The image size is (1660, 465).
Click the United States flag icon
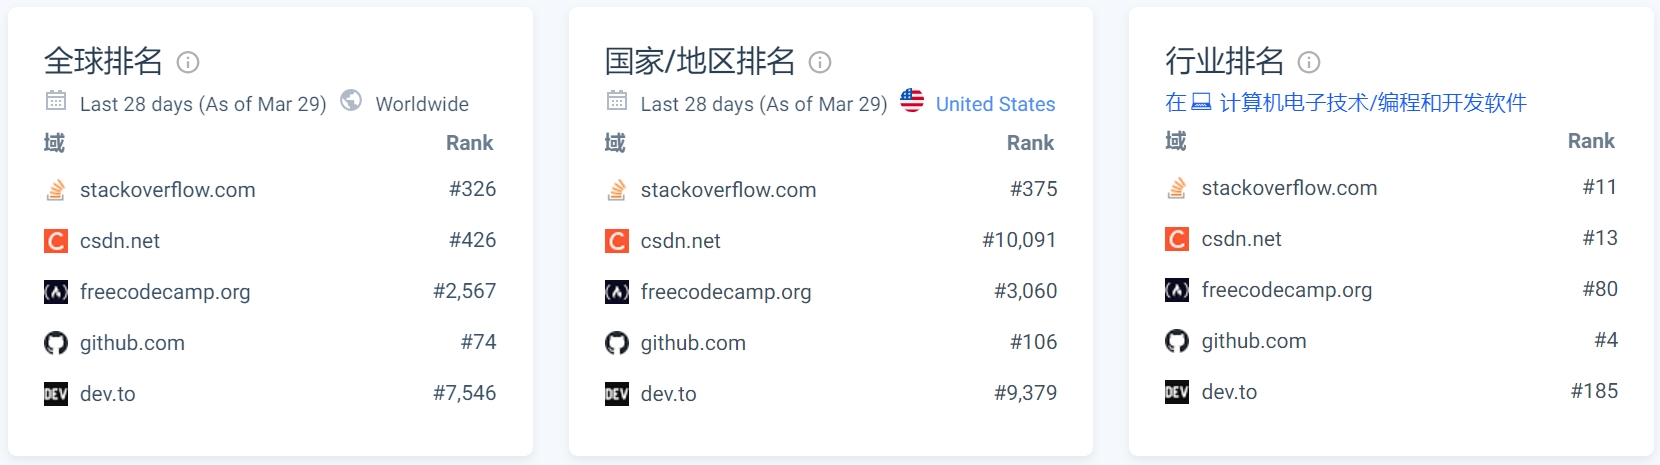912,101
